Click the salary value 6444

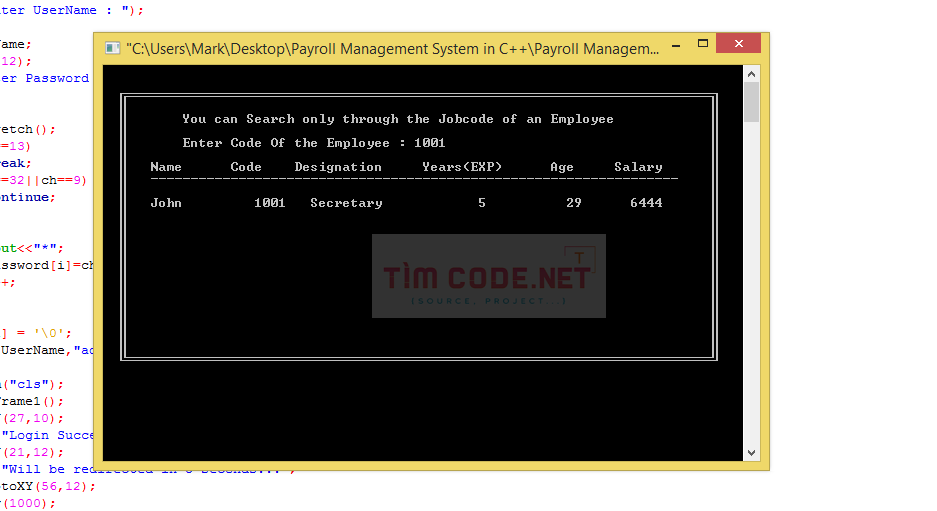click(647, 203)
